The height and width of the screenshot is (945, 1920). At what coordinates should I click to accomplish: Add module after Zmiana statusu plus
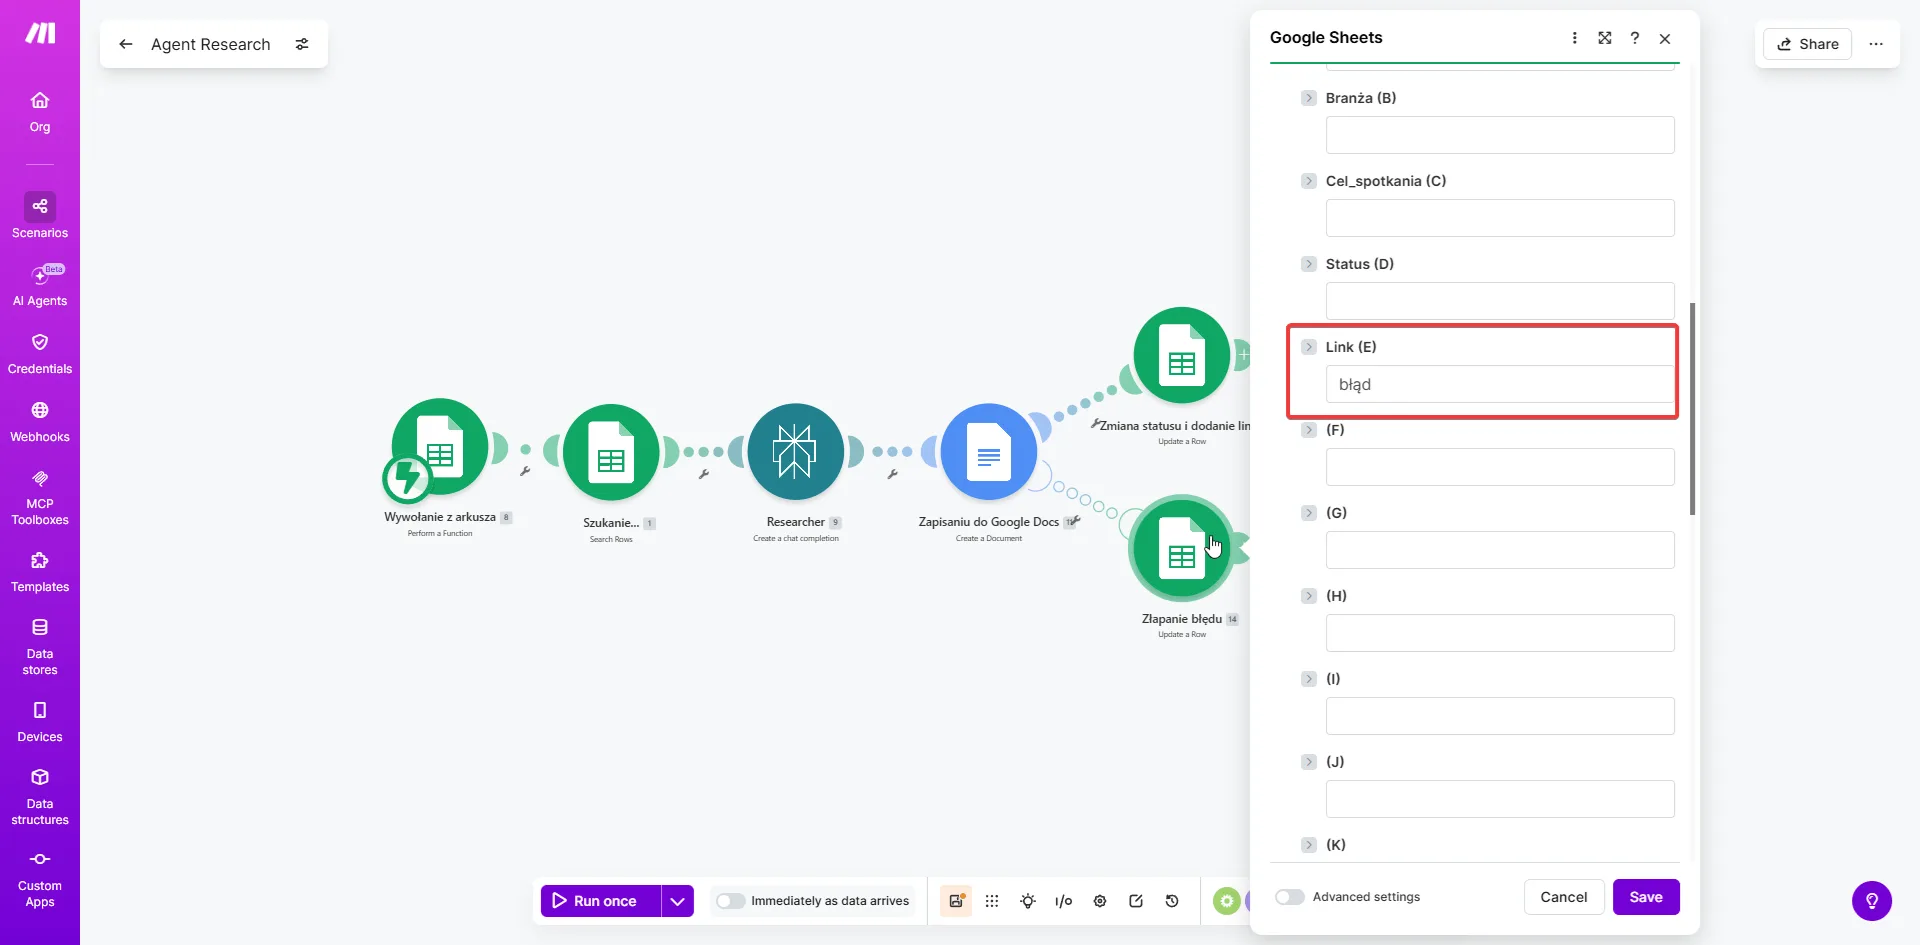(x=1243, y=355)
